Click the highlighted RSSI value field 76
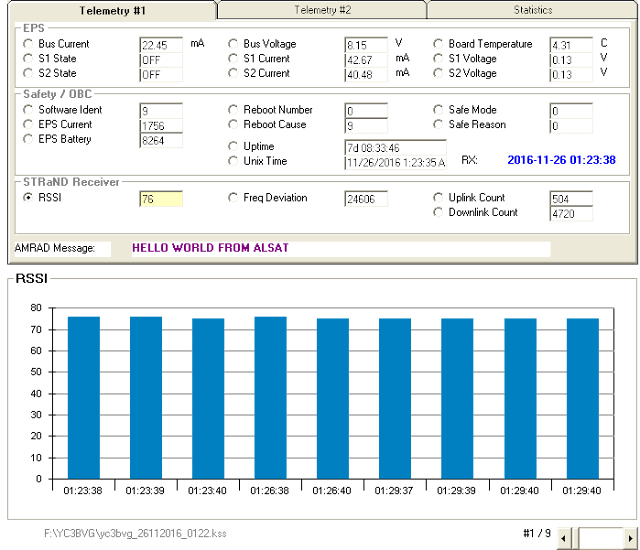This screenshot has width=640, height=550. tap(161, 199)
